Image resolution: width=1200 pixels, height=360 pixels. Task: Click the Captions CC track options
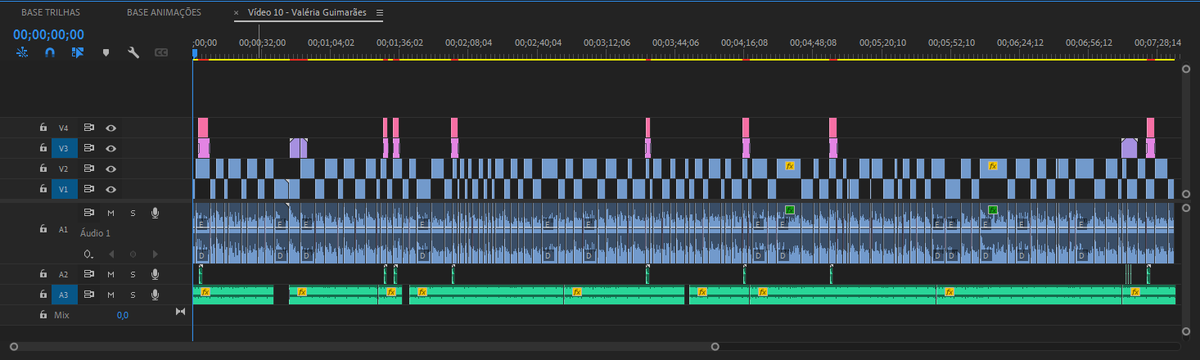click(160, 52)
